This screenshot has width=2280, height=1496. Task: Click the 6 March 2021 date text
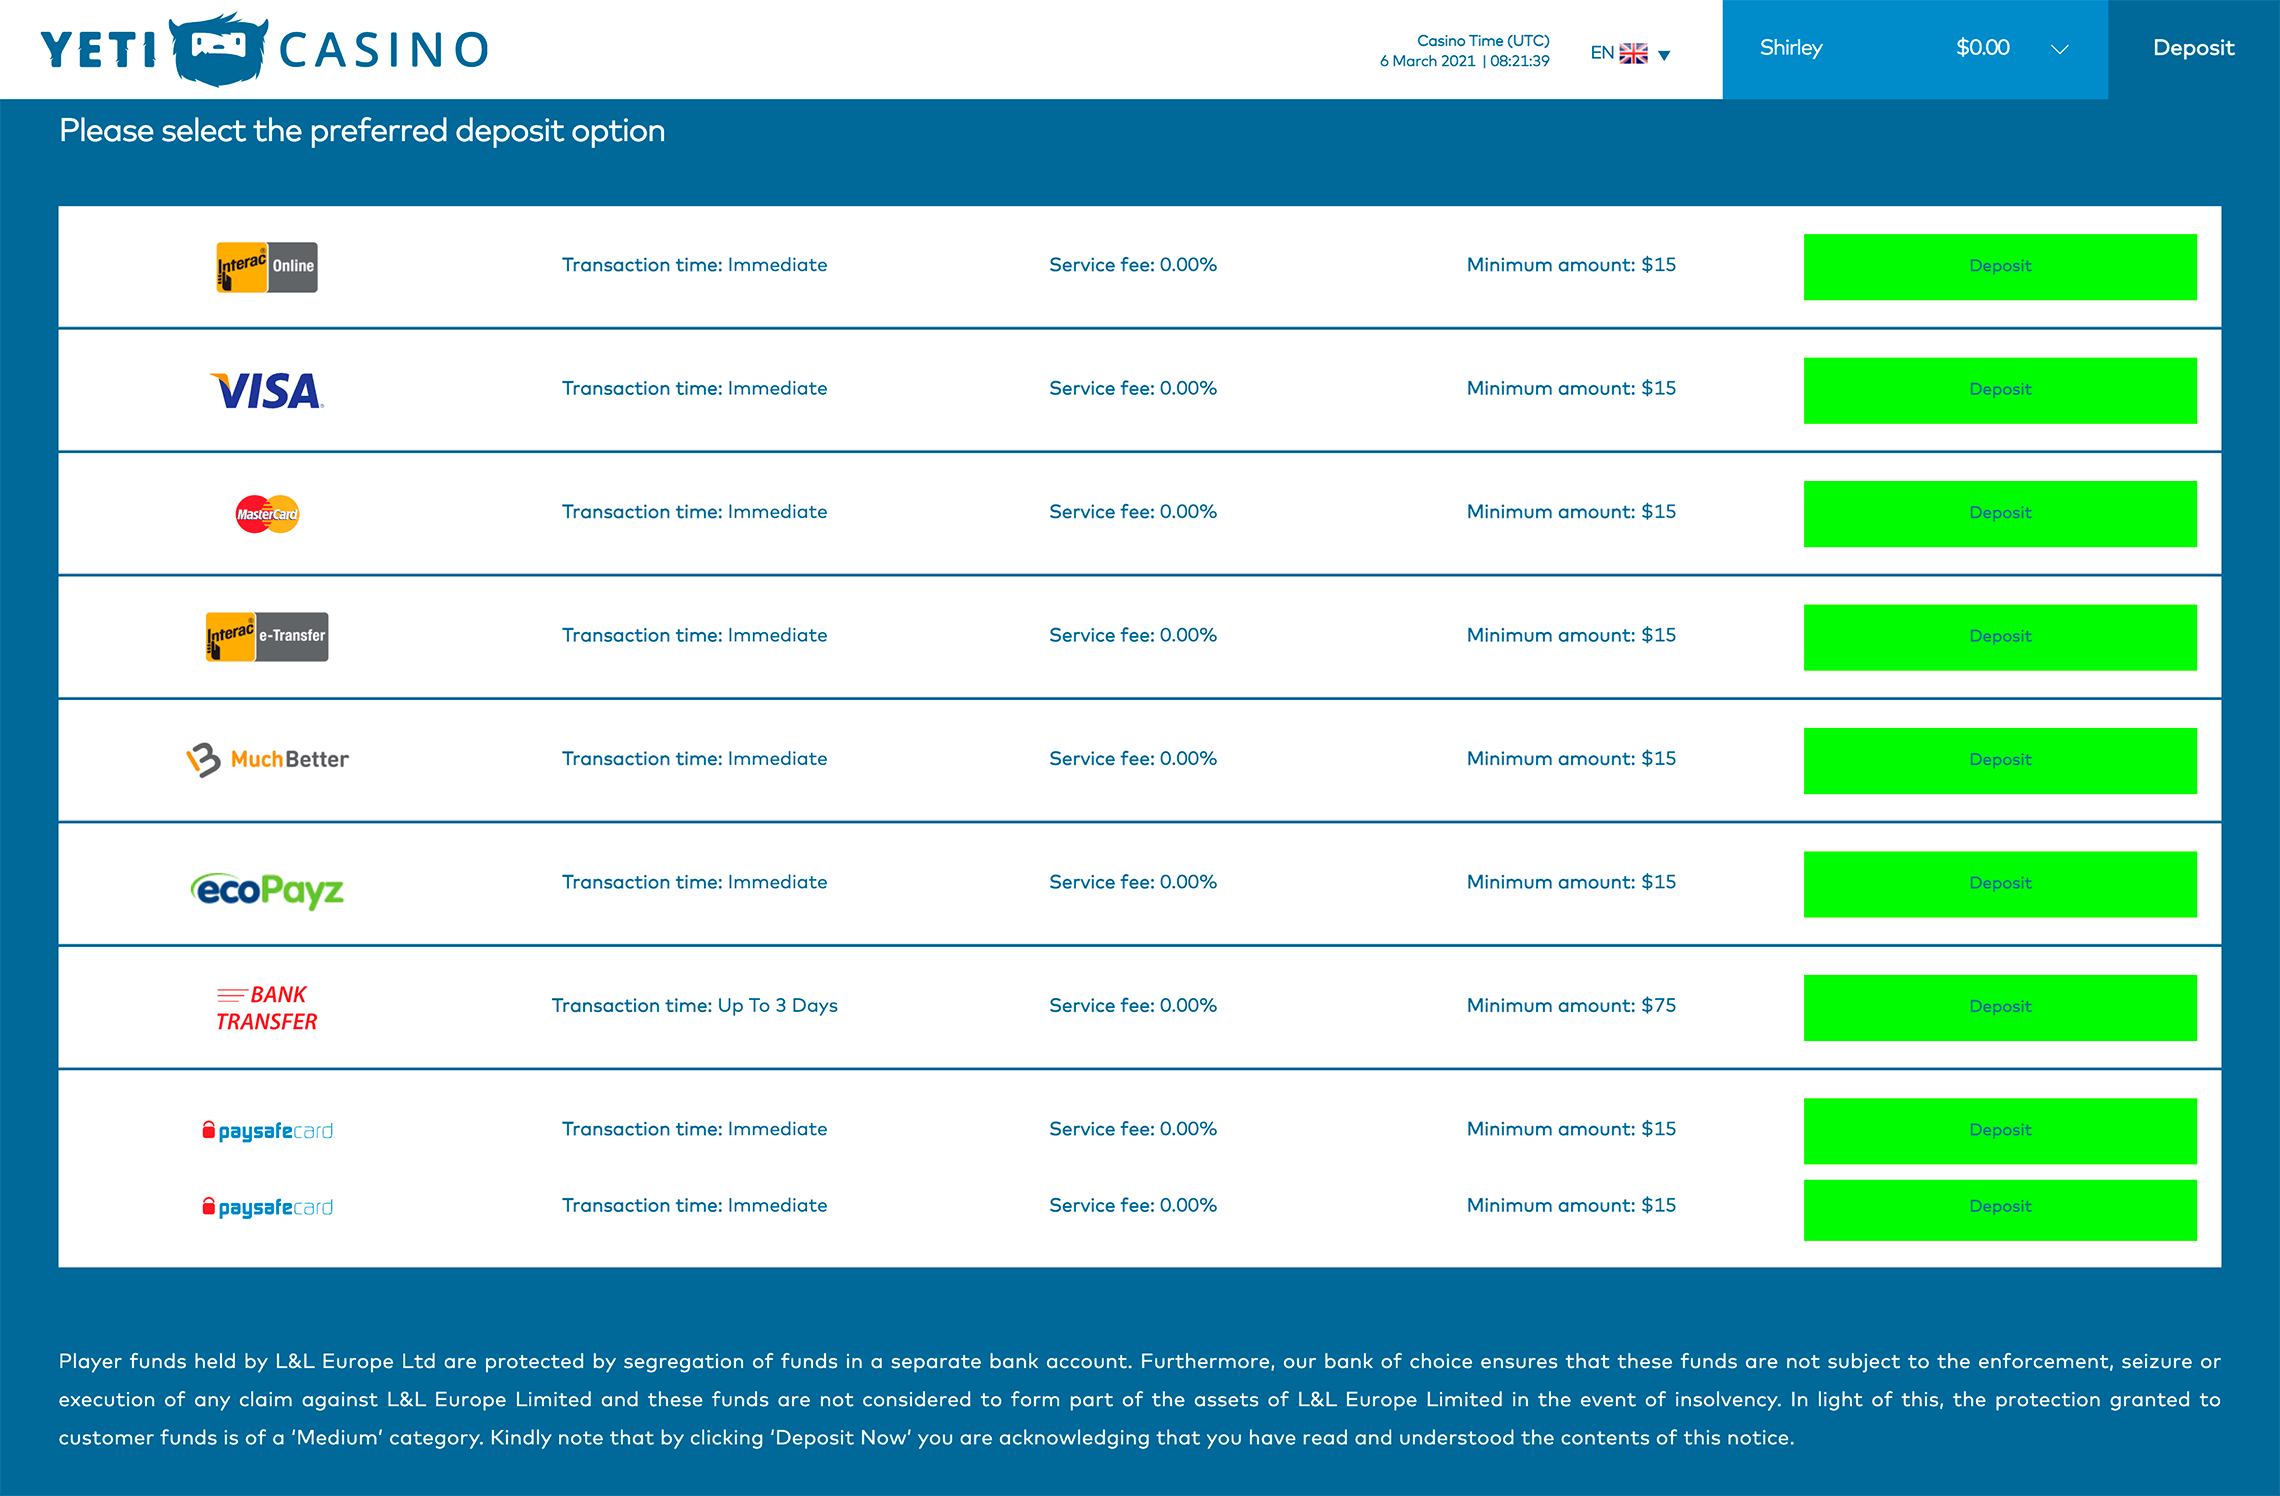click(1428, 61)
